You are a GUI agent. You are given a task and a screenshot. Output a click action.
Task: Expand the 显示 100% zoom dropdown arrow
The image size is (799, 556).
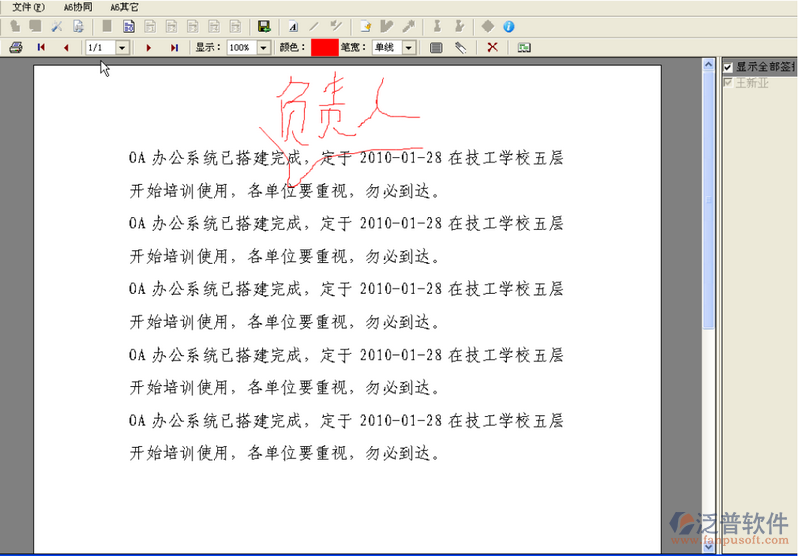[x=263, y=47]
